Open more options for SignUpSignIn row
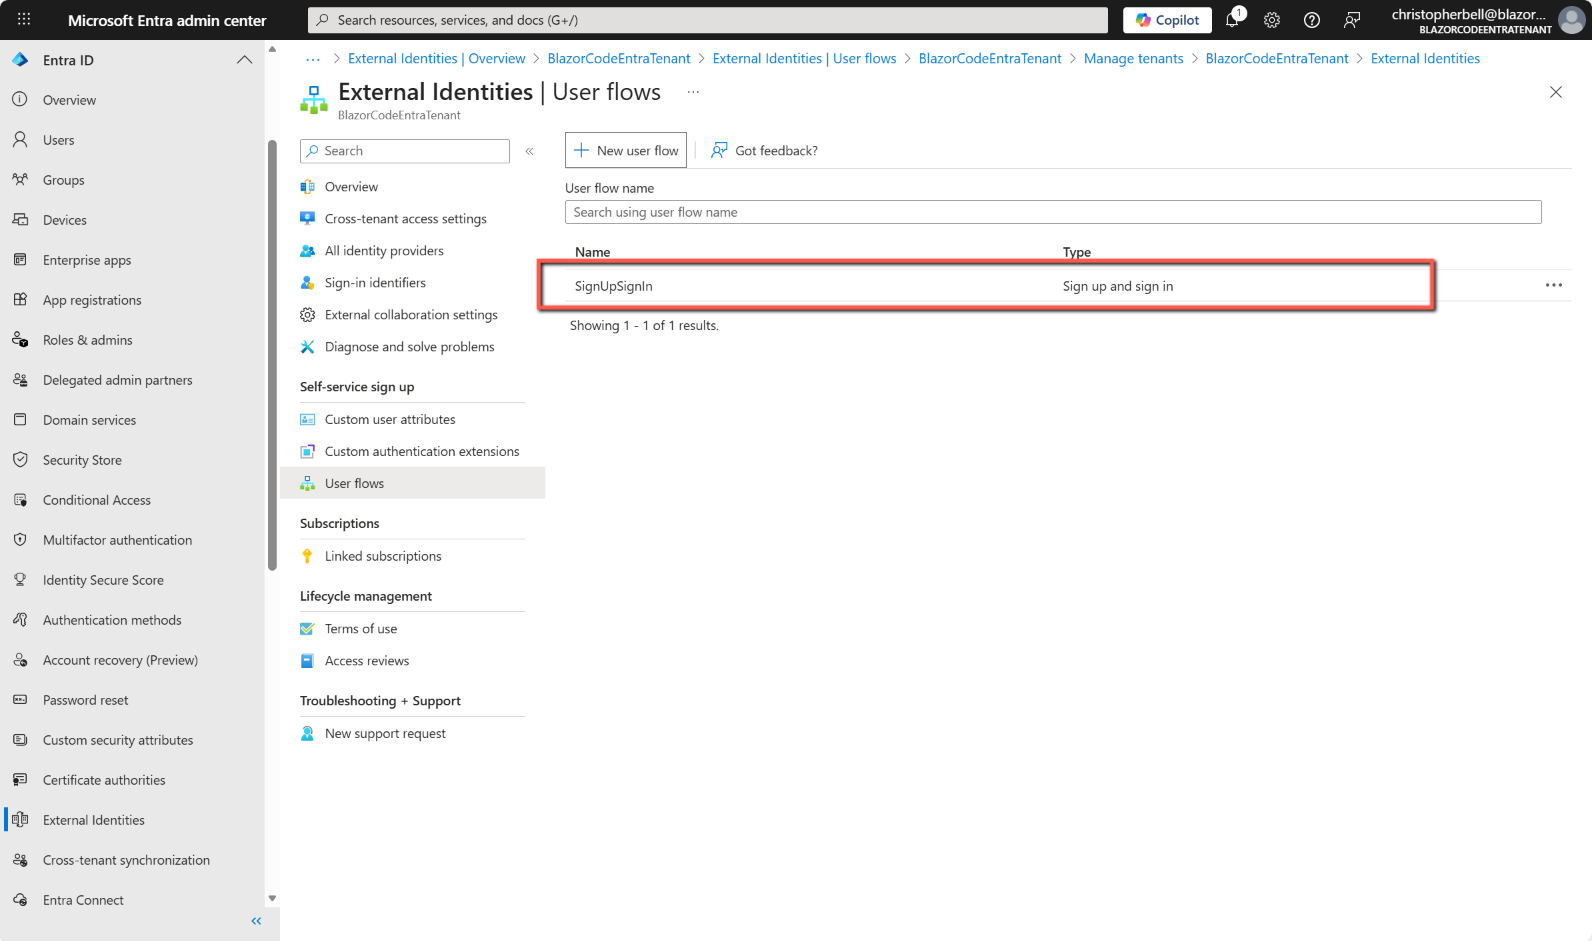This screenshot has width=1592, height=941. pos(1553,286)
